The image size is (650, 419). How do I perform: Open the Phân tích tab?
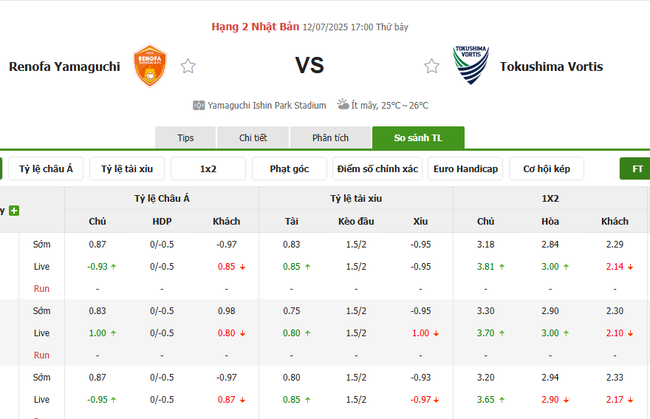tap(329, 138)
